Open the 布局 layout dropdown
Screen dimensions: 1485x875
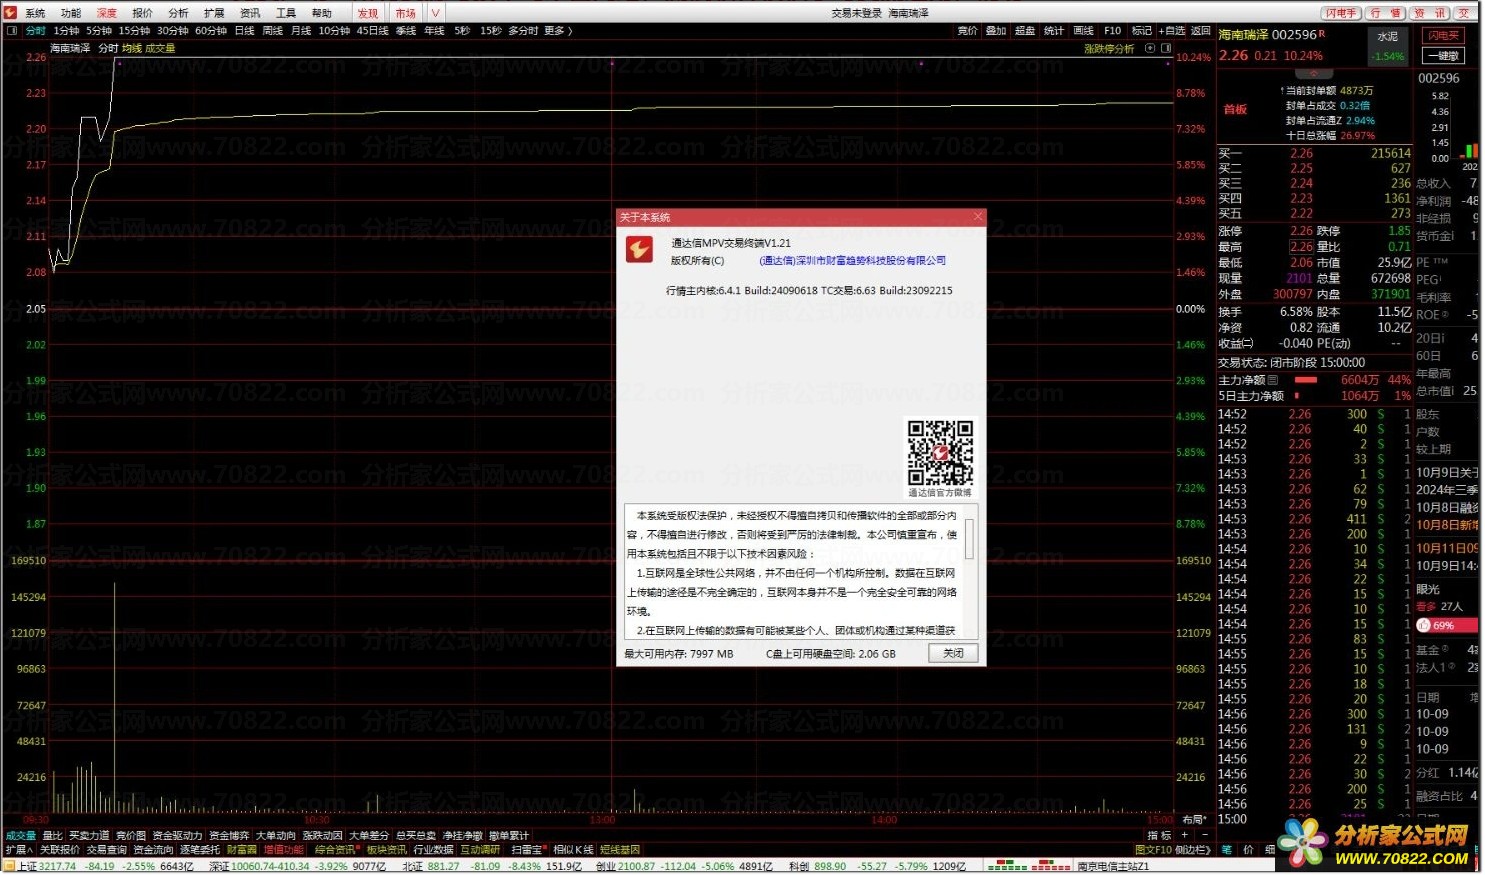click(x=1194, y=819)
